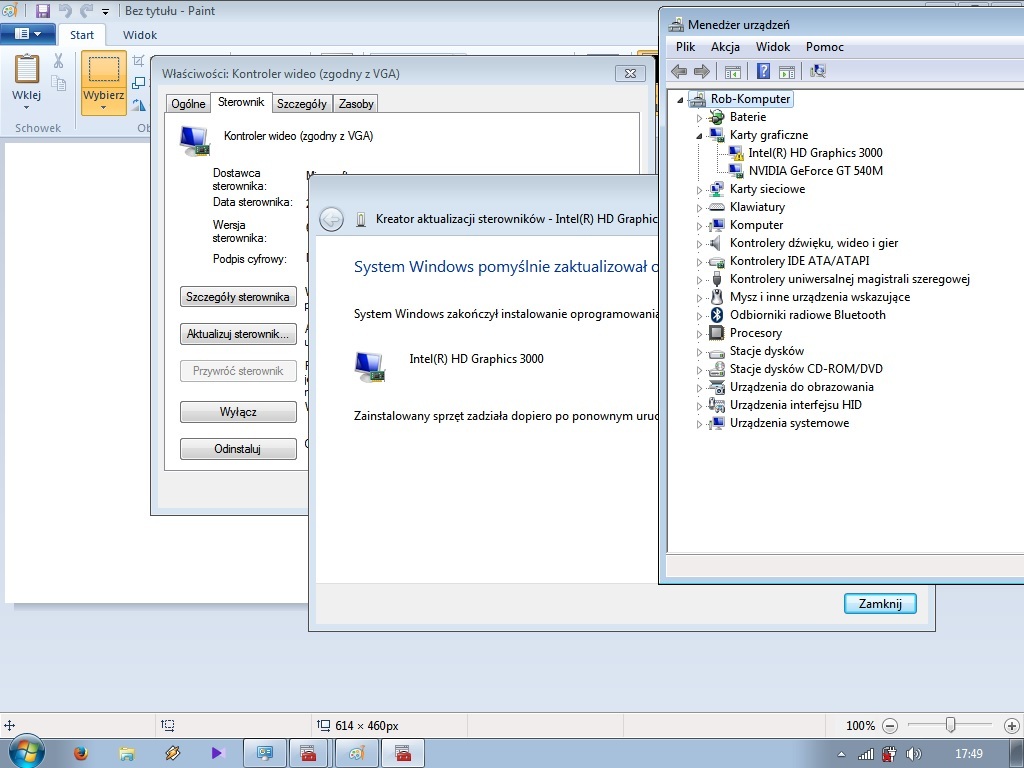
Task: Select NVIDIA GeForce GT 540M in device tree
Action: pyautogui.click(x=816, y=170)
